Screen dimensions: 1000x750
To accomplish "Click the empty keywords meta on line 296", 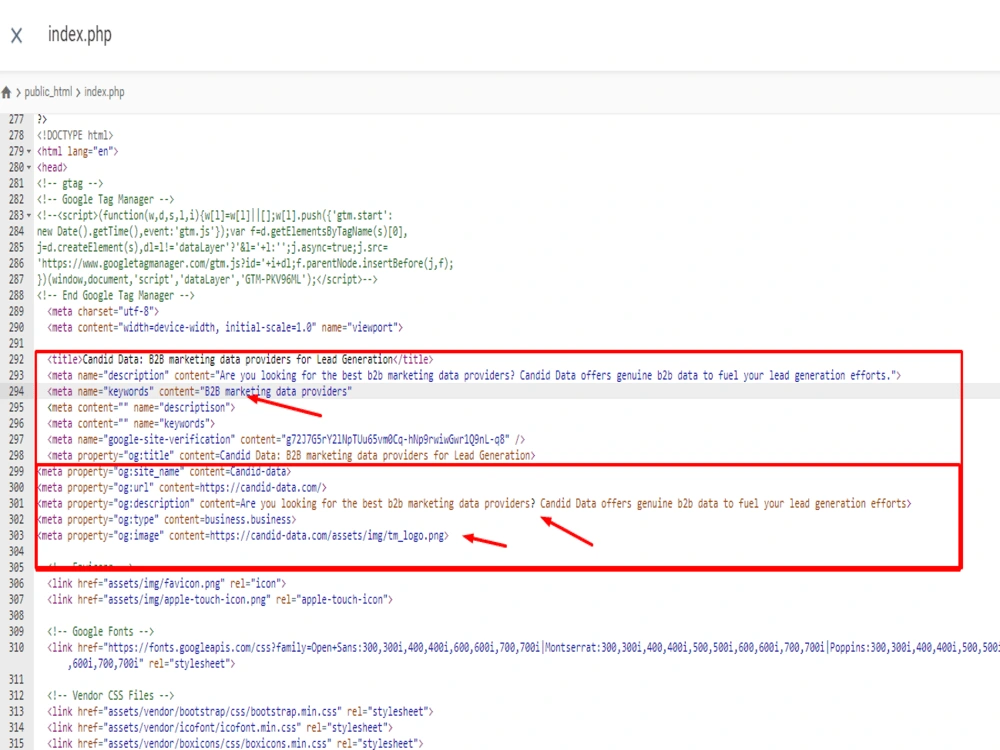I will pyautogui.click(x=131, y=423).
